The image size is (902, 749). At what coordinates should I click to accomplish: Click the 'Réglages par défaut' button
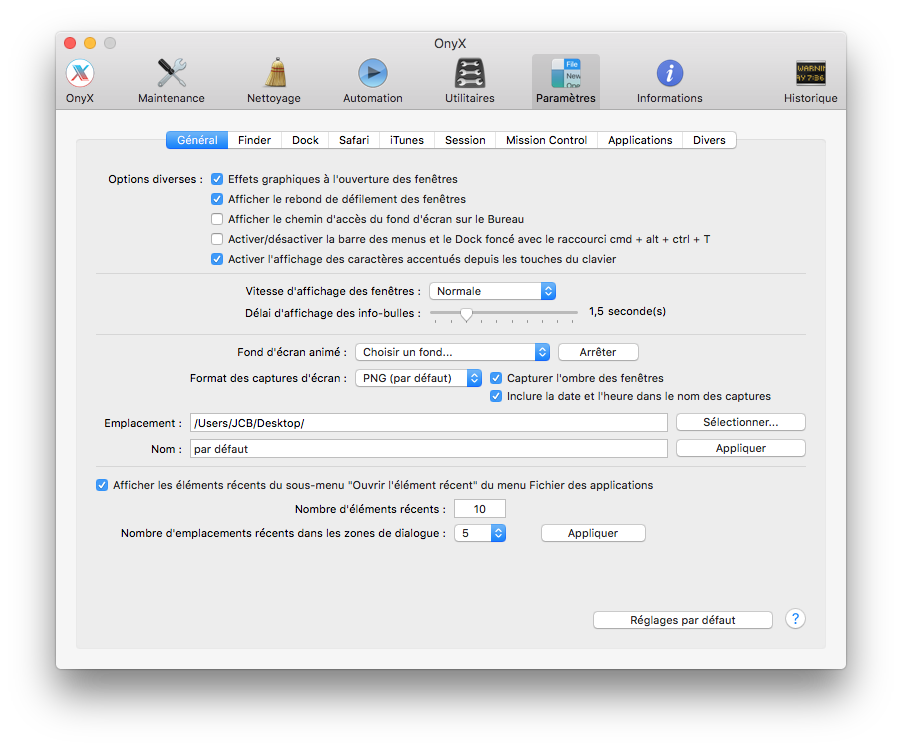[682, 619]
